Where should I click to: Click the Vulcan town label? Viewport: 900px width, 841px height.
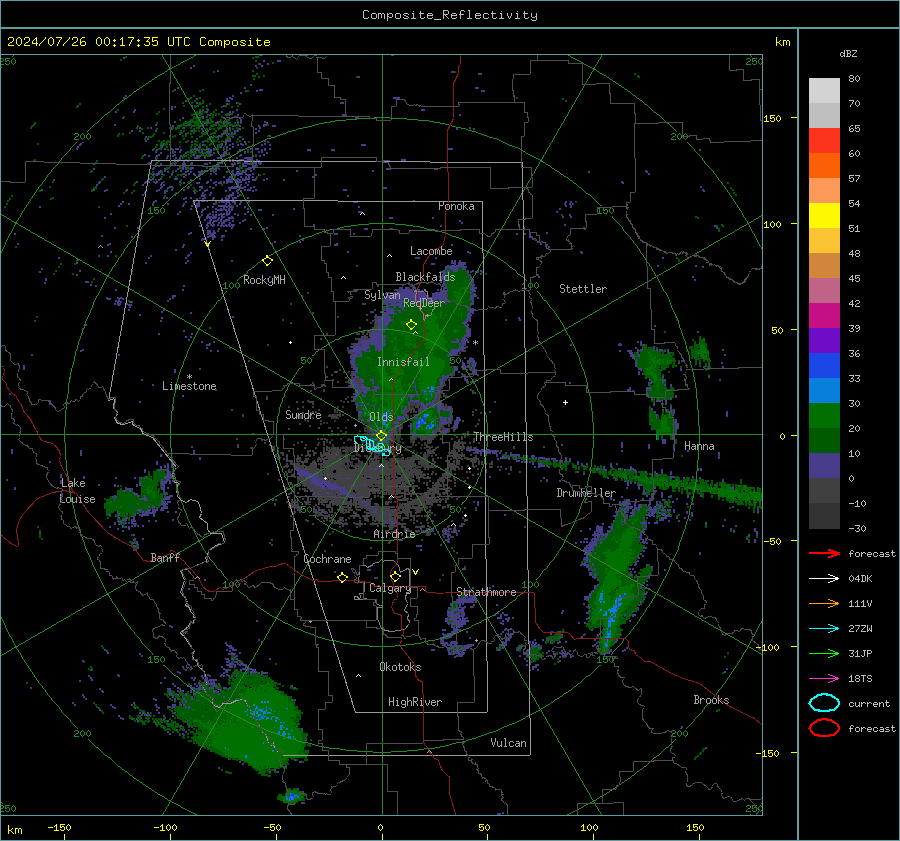click(x=508, y=743)
